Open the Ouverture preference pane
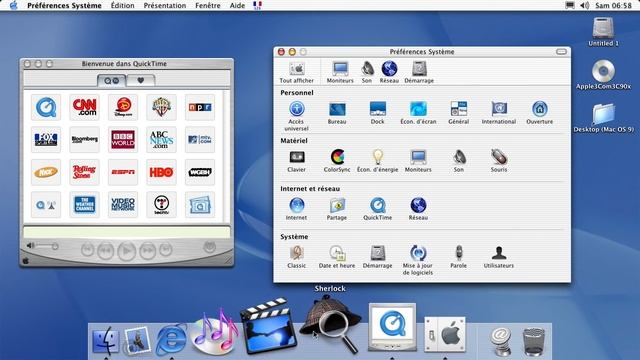The image size is (640, 360). (x=540, y=113)
